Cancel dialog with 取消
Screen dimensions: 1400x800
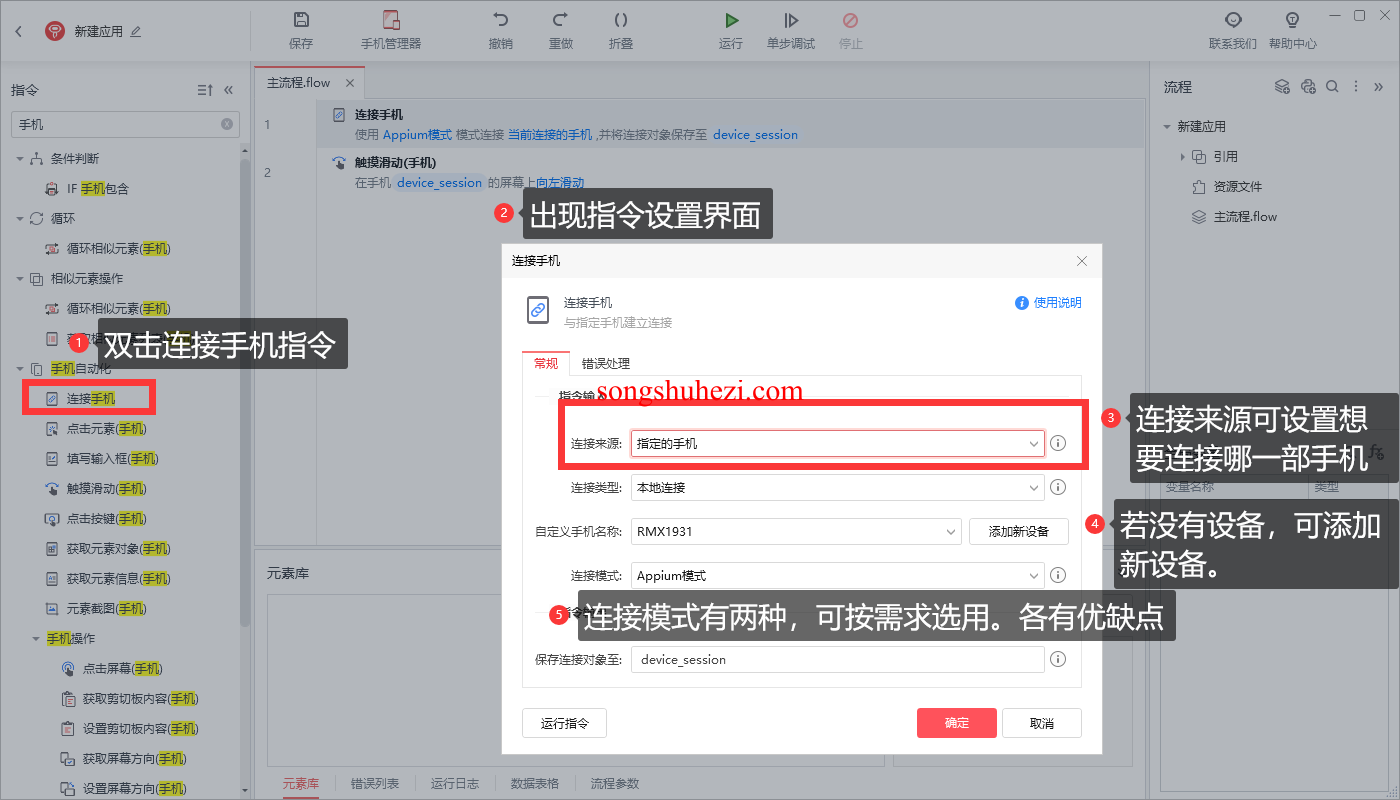[1042, 723]
